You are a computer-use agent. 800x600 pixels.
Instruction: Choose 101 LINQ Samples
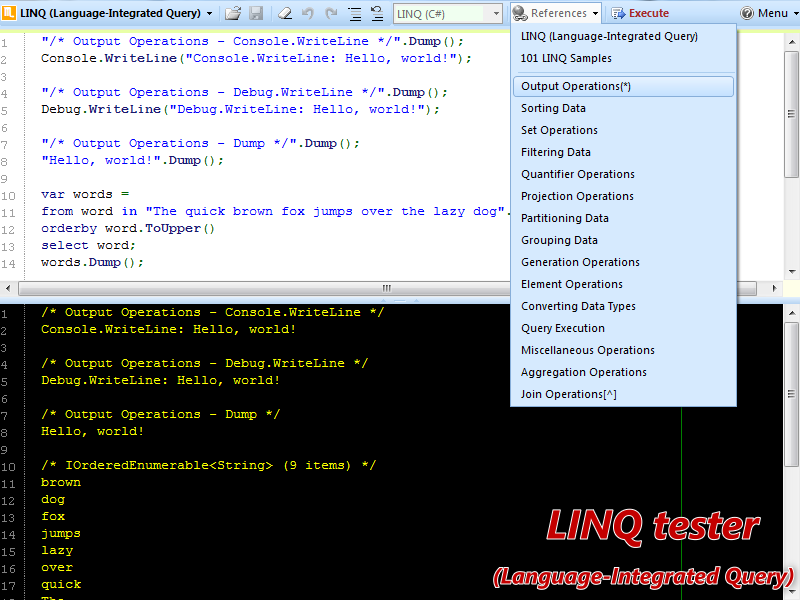pos(623,58)
